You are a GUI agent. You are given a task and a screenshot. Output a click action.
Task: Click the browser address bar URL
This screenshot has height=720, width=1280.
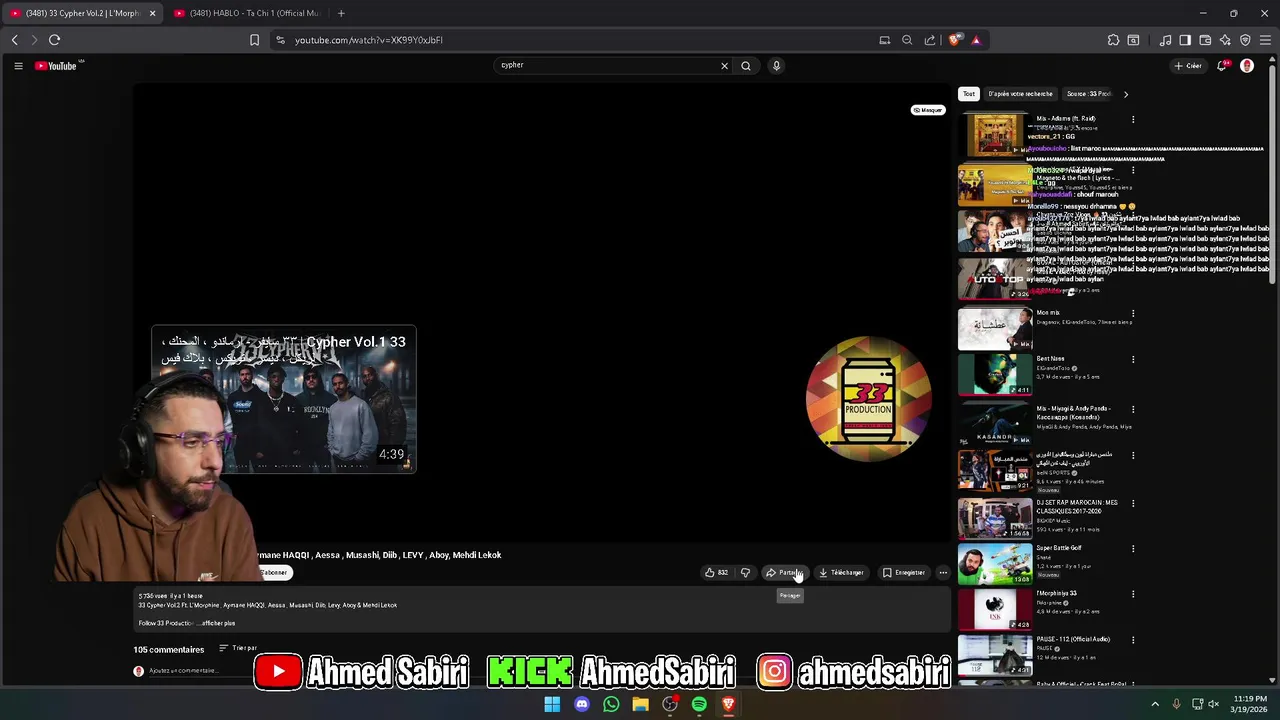tap(369, 40)
